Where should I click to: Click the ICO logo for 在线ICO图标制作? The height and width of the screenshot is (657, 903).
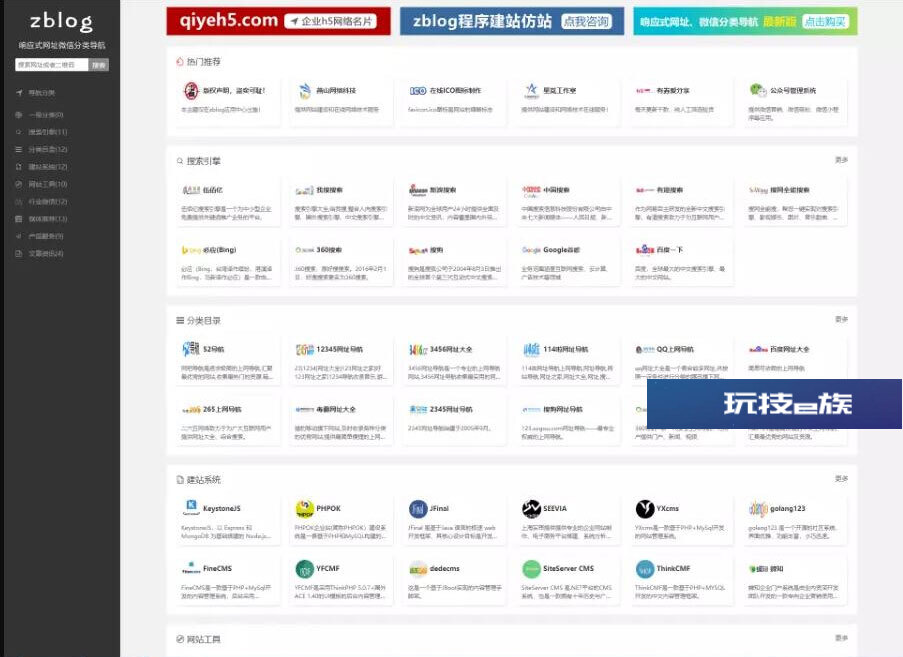(x=418, y=91)
